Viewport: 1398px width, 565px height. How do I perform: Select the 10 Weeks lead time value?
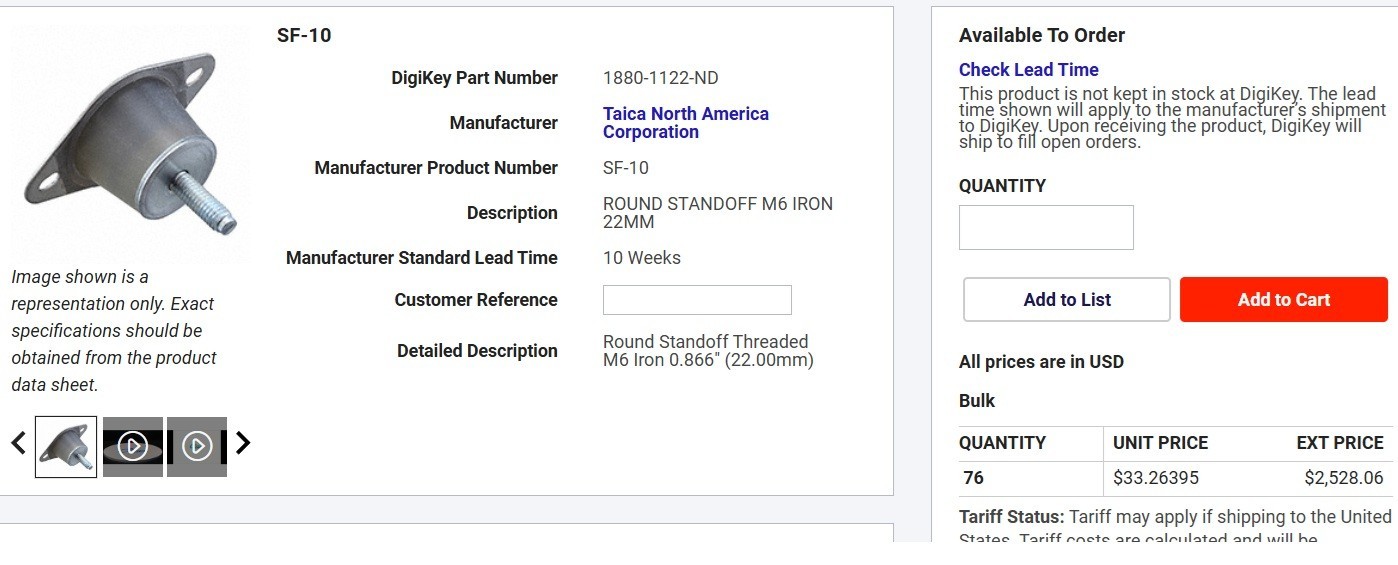point(642,258)
